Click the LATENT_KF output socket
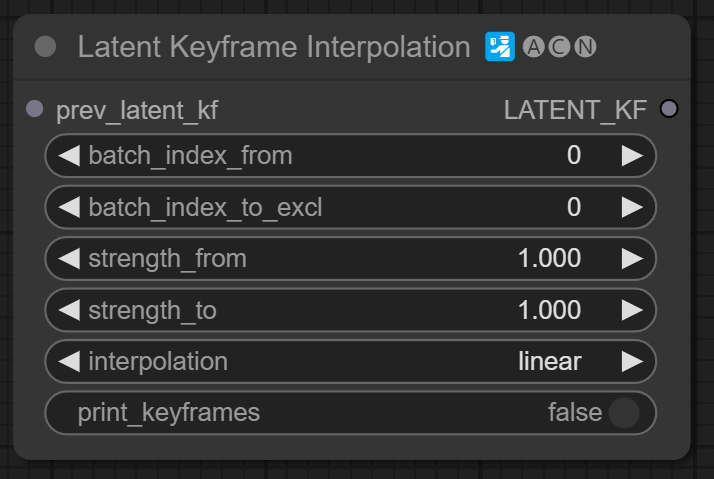Screen dimensions: 714x479 coord(669,109)
